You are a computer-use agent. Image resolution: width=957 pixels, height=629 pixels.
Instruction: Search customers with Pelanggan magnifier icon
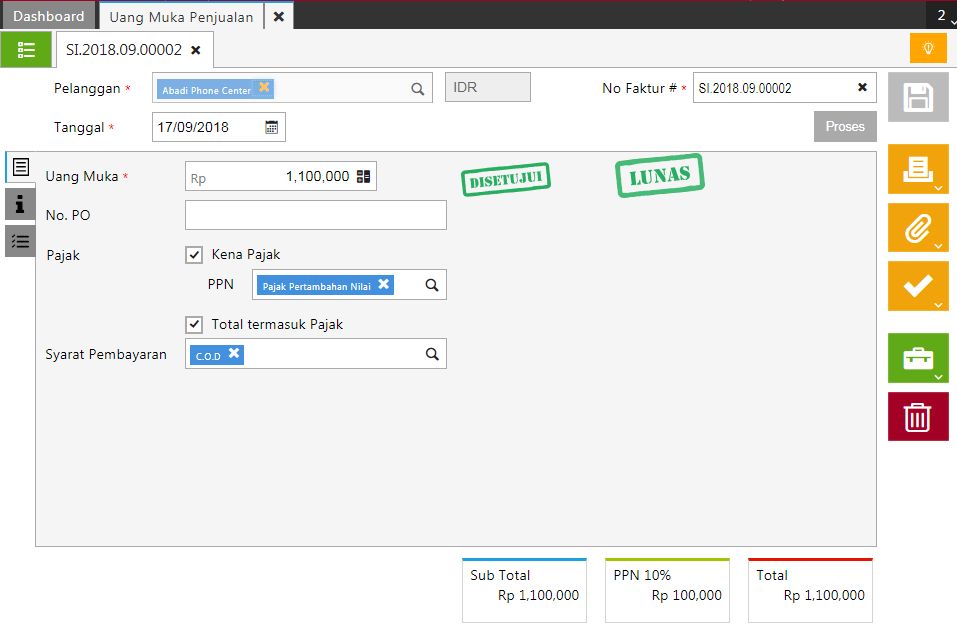(x=418, y=89)
